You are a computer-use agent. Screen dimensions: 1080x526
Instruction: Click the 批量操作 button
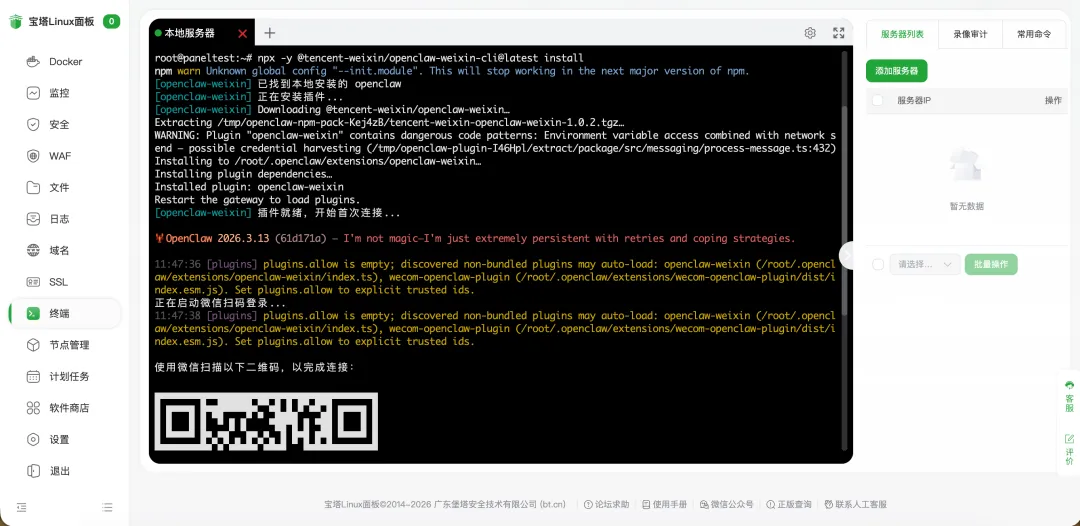991,264
